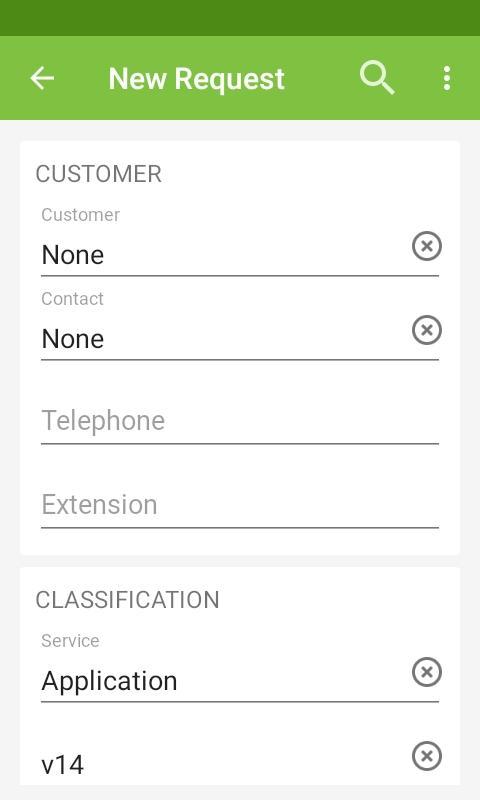Tap the back arrow icon
The height and width of the screenshot is (800, 480).
click(x=42, y=79)
